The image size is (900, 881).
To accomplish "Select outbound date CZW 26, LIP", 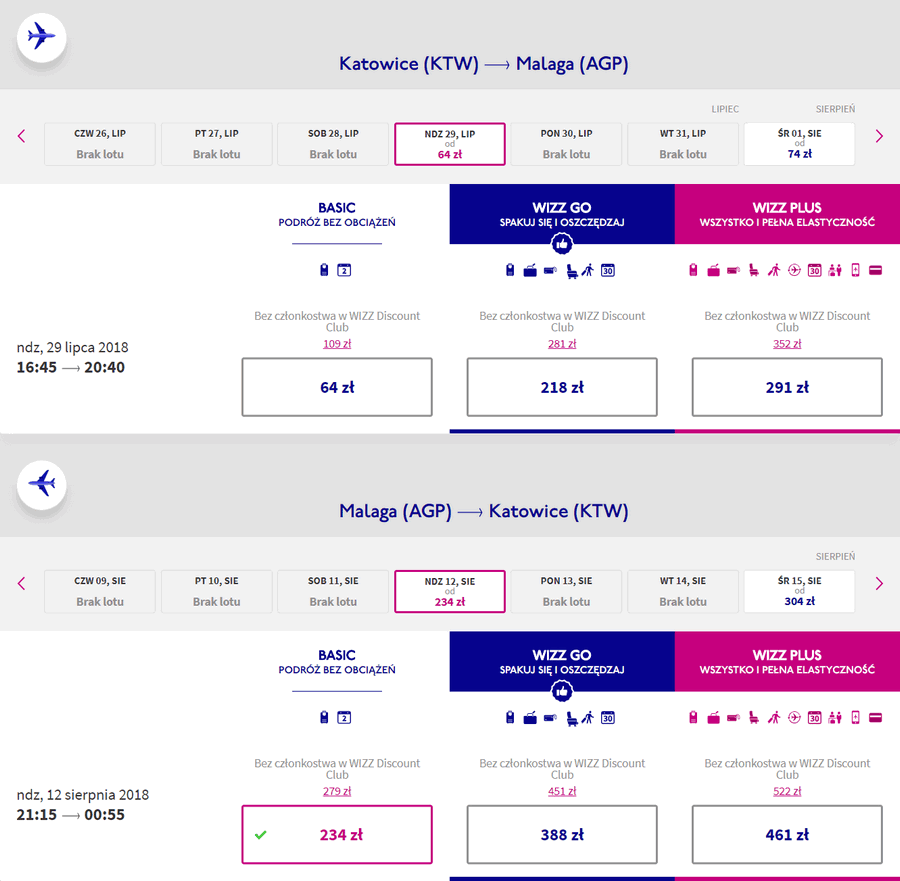I will coord(100,144).
